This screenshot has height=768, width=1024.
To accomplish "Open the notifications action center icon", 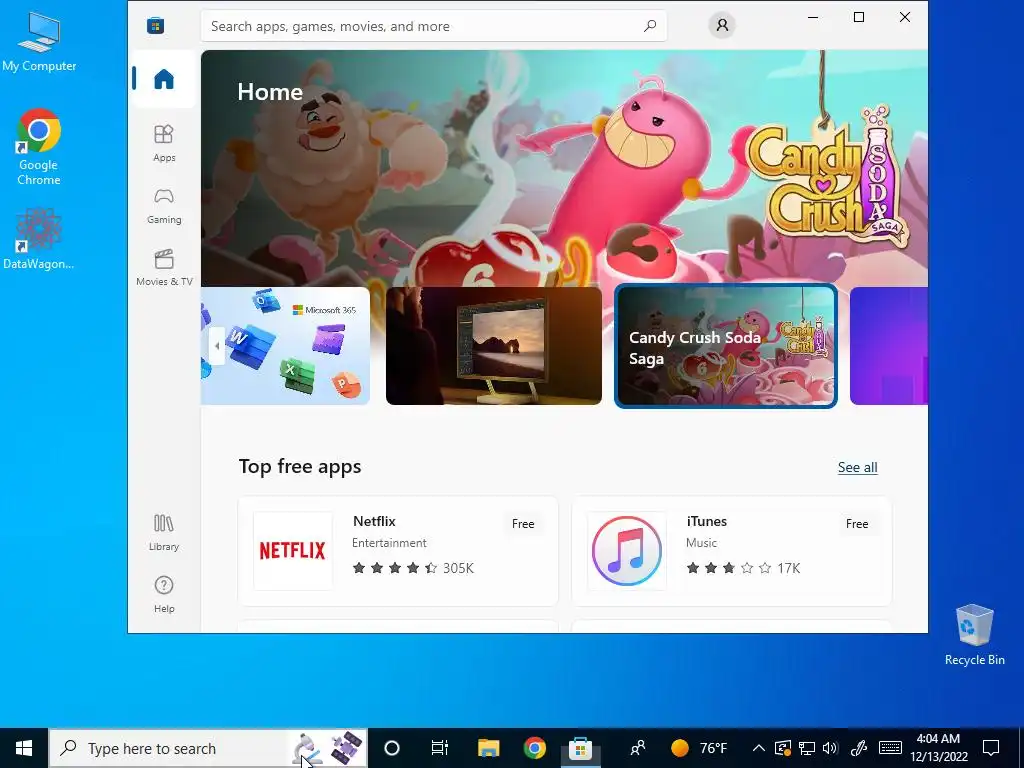I will (x=991, y=748).
